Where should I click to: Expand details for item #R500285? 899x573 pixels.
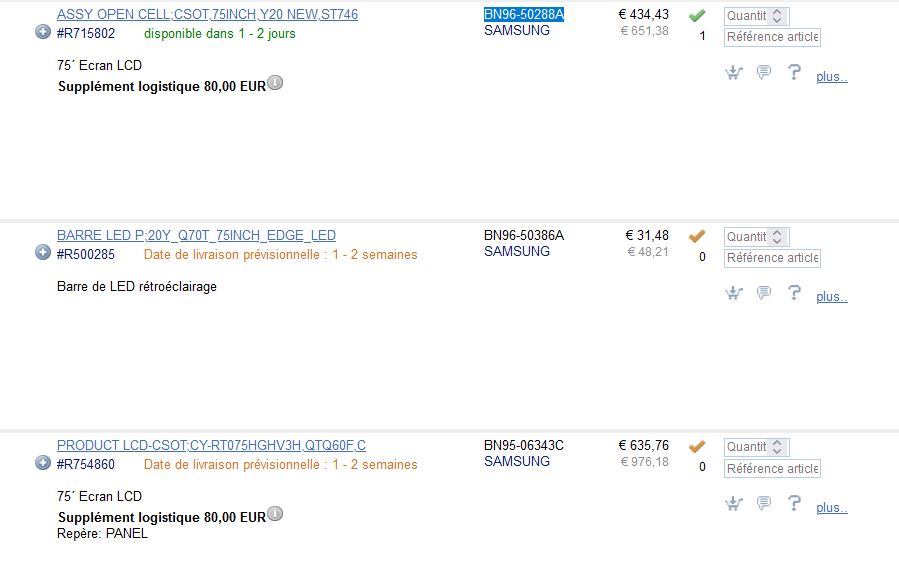pyautogui.click(x=43, y=253)
